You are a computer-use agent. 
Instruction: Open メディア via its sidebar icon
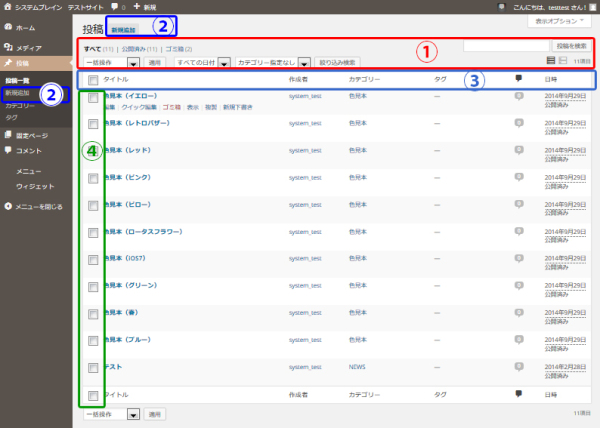pyautogui.click(x=9, y=47)
